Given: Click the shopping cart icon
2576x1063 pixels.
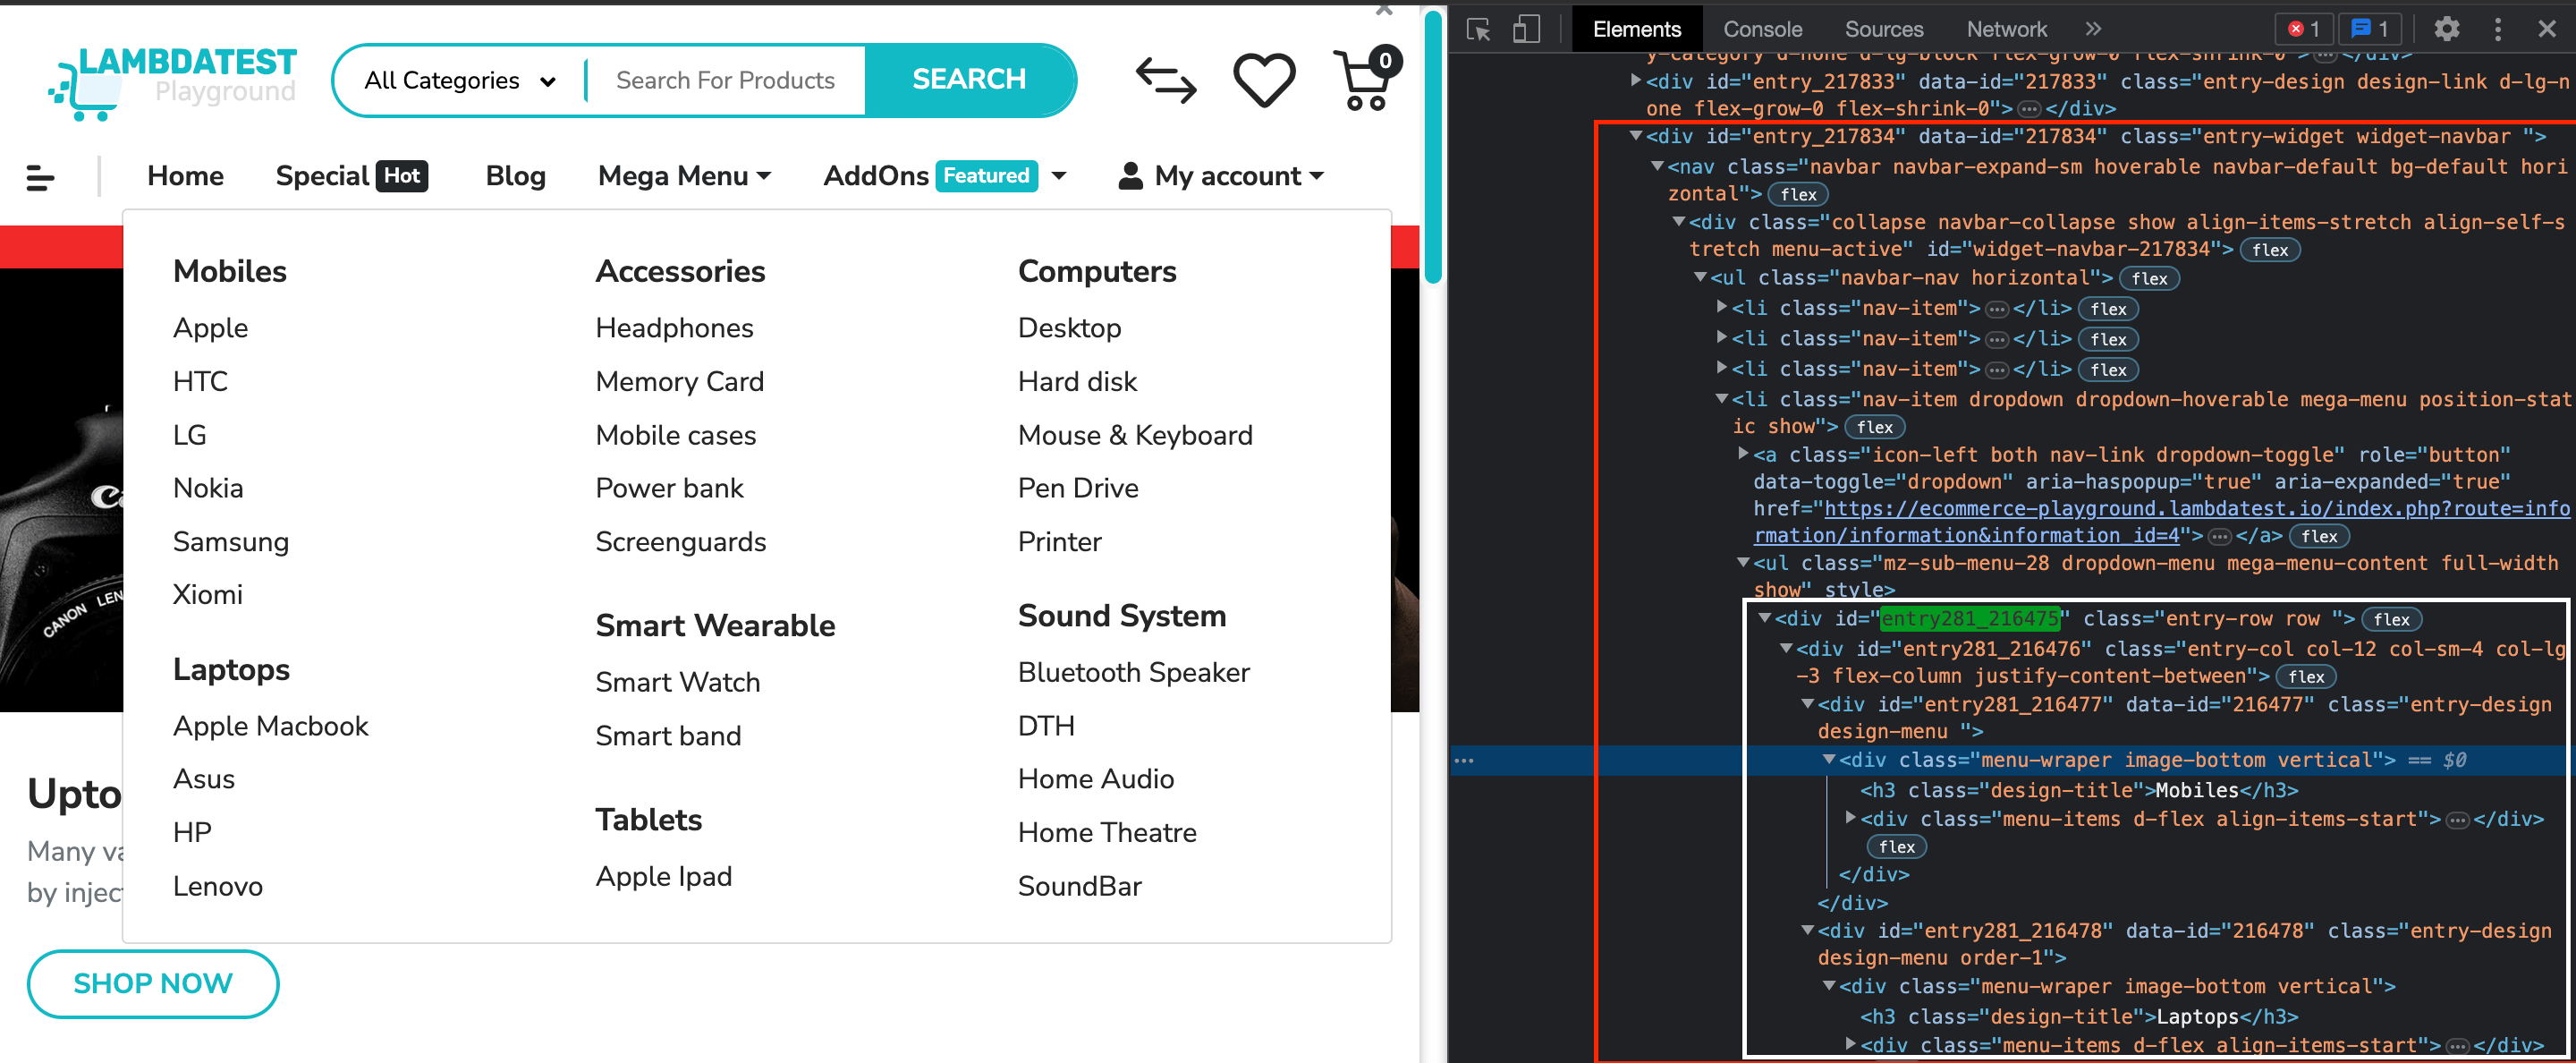Looking at the screenshot, I should [x=1362, y=80].
